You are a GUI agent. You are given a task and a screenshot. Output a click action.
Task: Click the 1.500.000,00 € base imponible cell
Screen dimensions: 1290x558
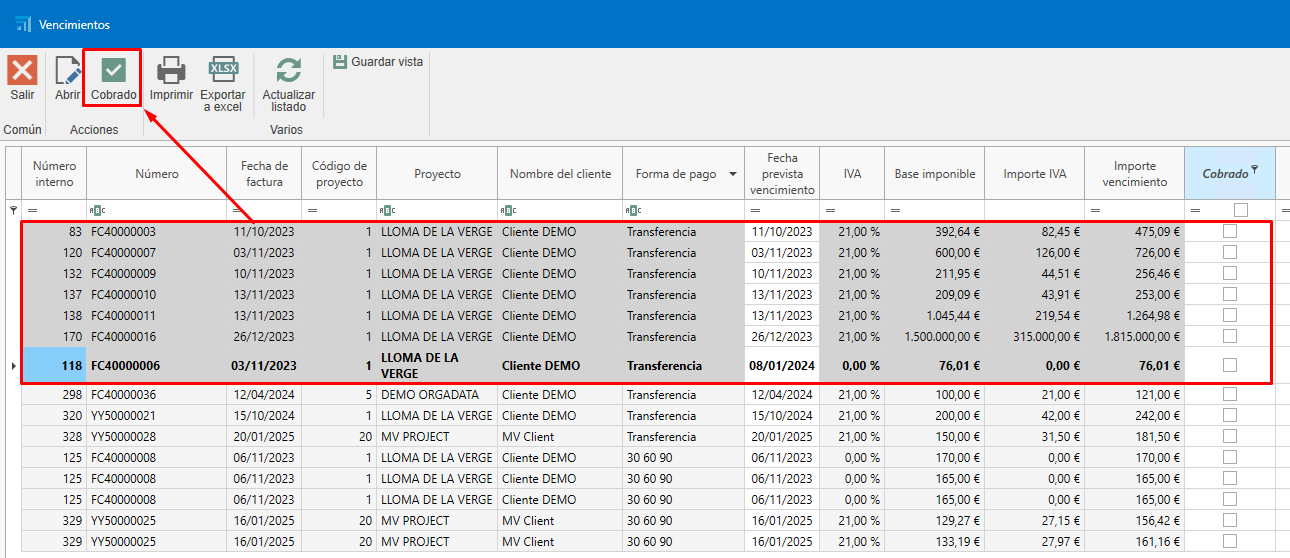coord(935,336)
